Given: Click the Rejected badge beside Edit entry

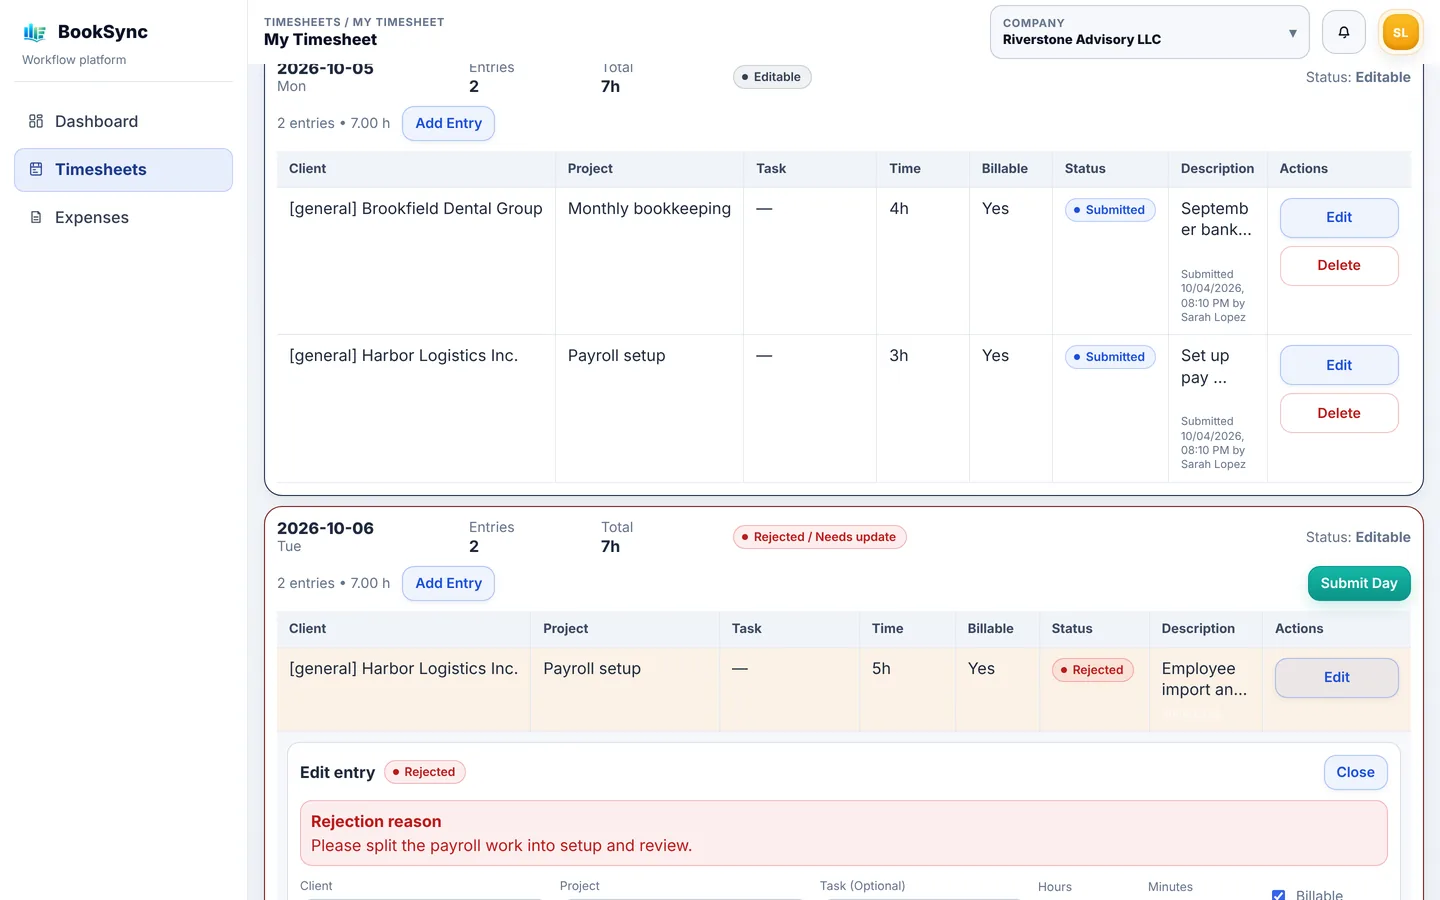Looking at the screenshot, I should (425, 772).
